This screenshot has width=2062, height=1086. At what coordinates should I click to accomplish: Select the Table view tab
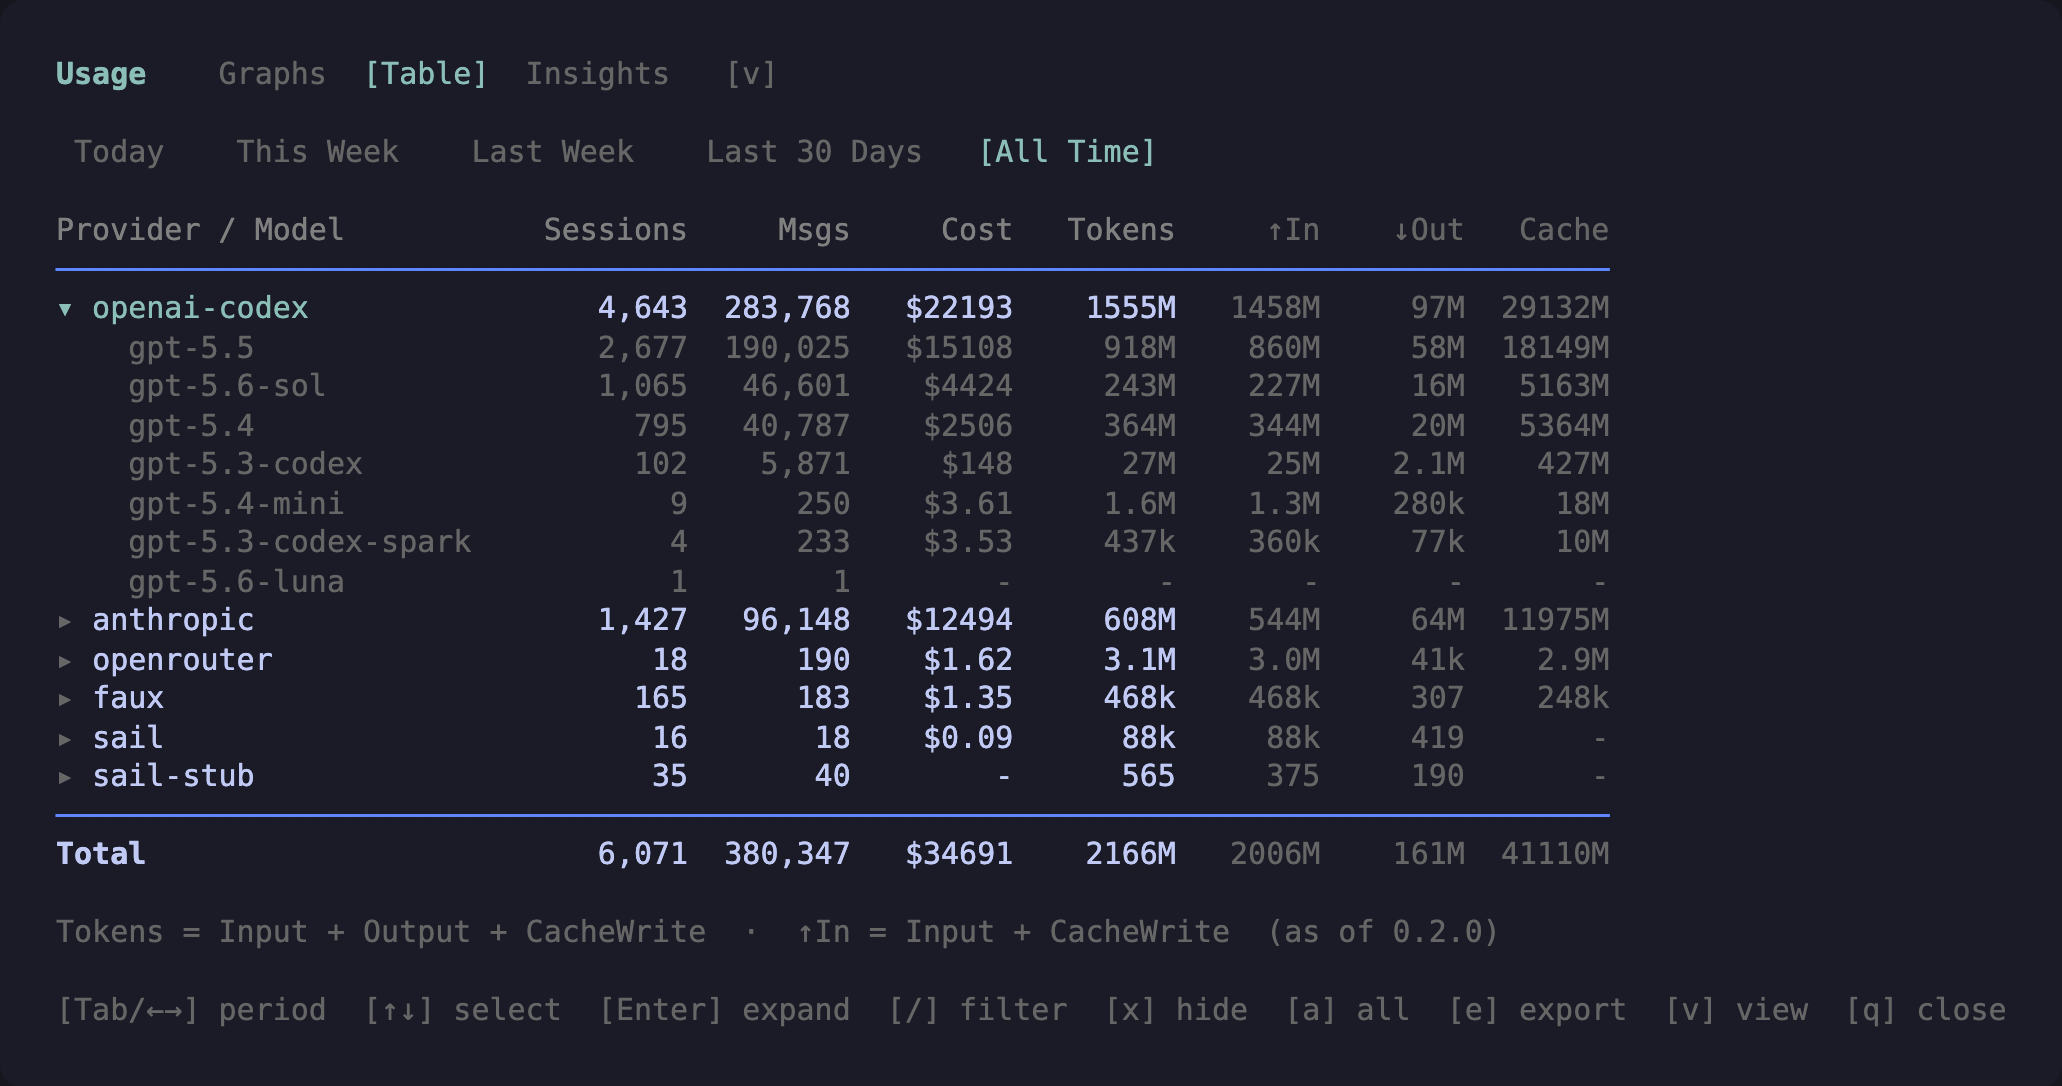click(x=426, y=74)
